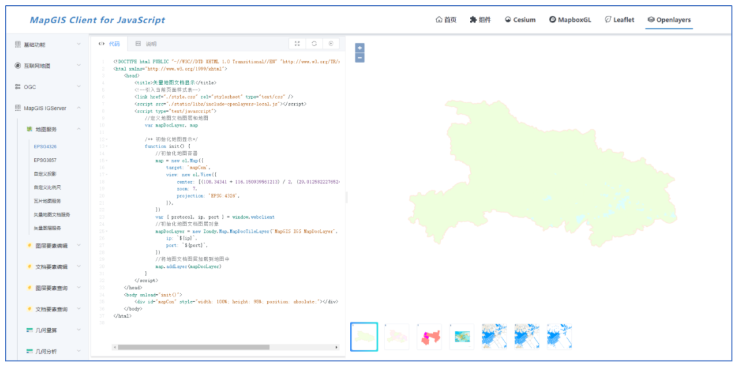Click the globe icon beside Cesium

[508, 20]
